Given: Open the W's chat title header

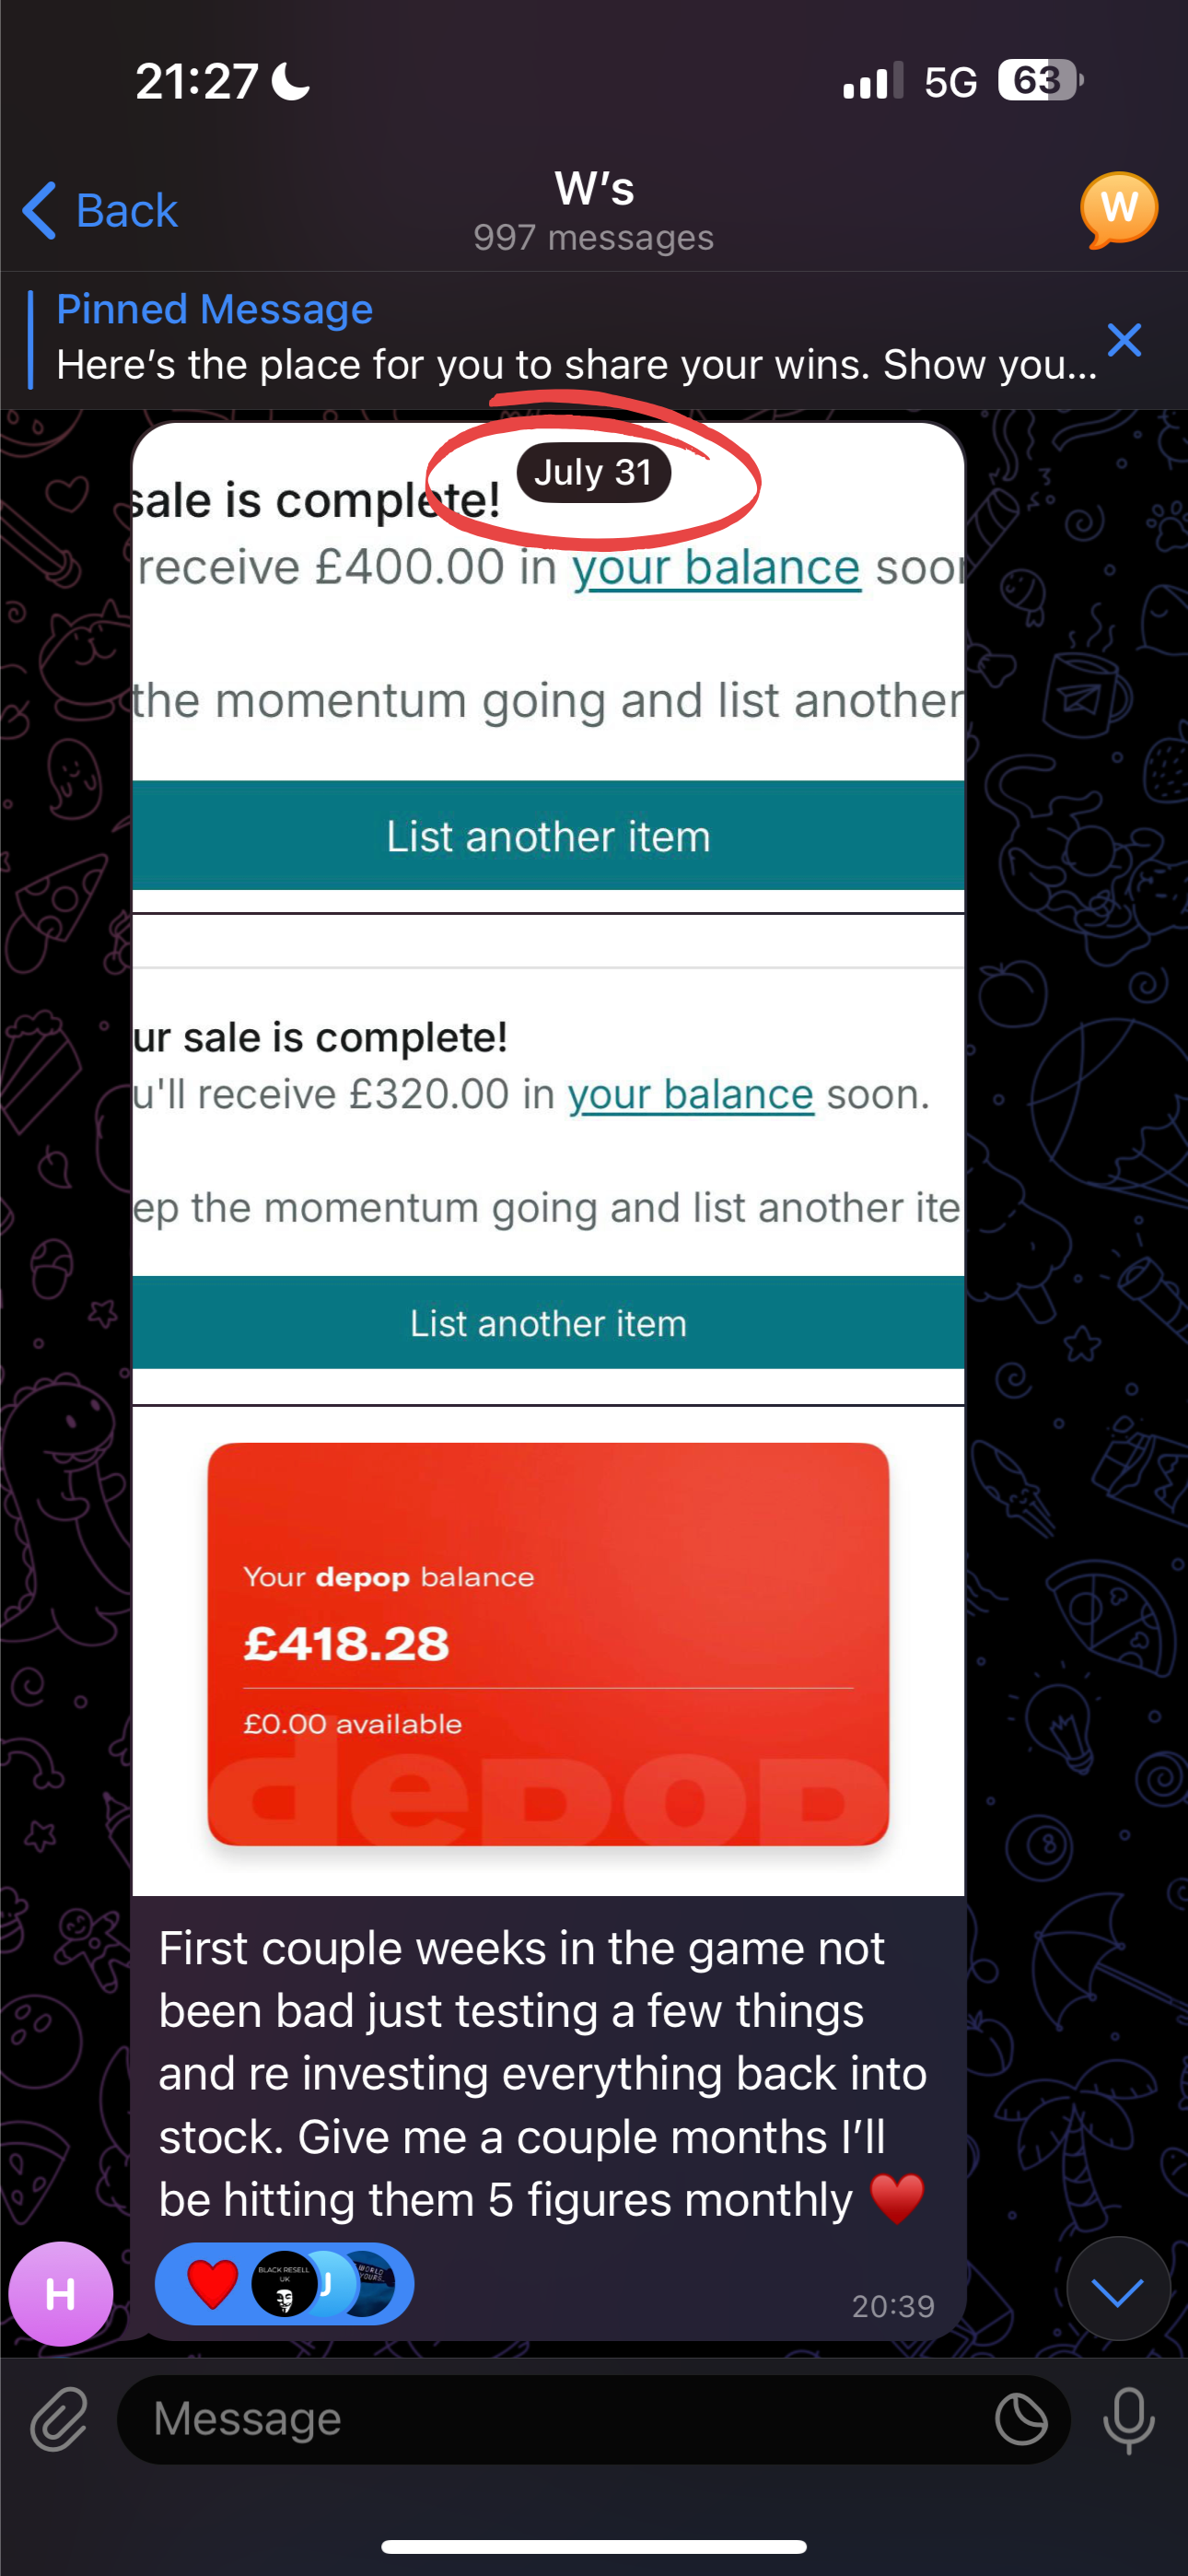Looking at the screenshot, I should (594, 210).
